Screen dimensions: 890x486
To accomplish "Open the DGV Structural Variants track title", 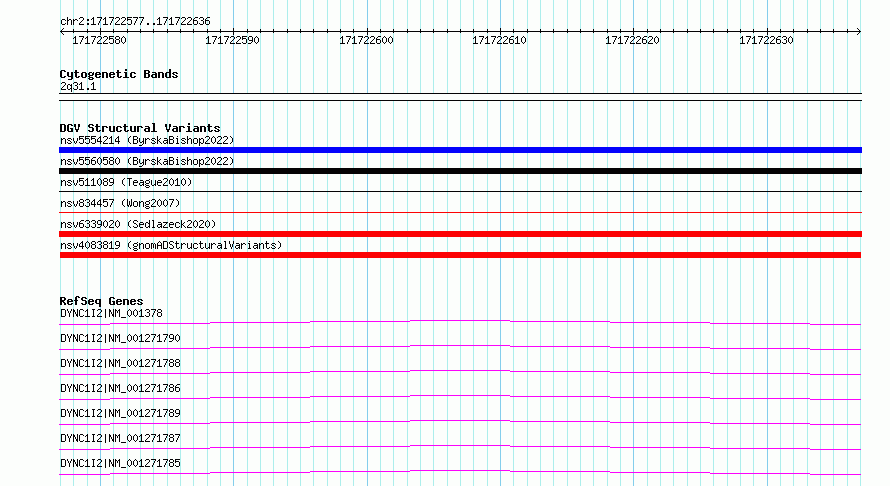I will (140, 128).
